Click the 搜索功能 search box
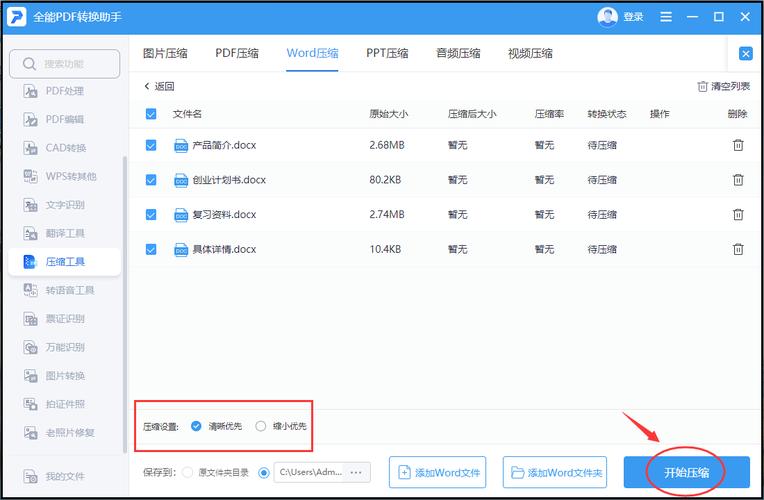Screen dimensions: 764x500 coord(64,64)
